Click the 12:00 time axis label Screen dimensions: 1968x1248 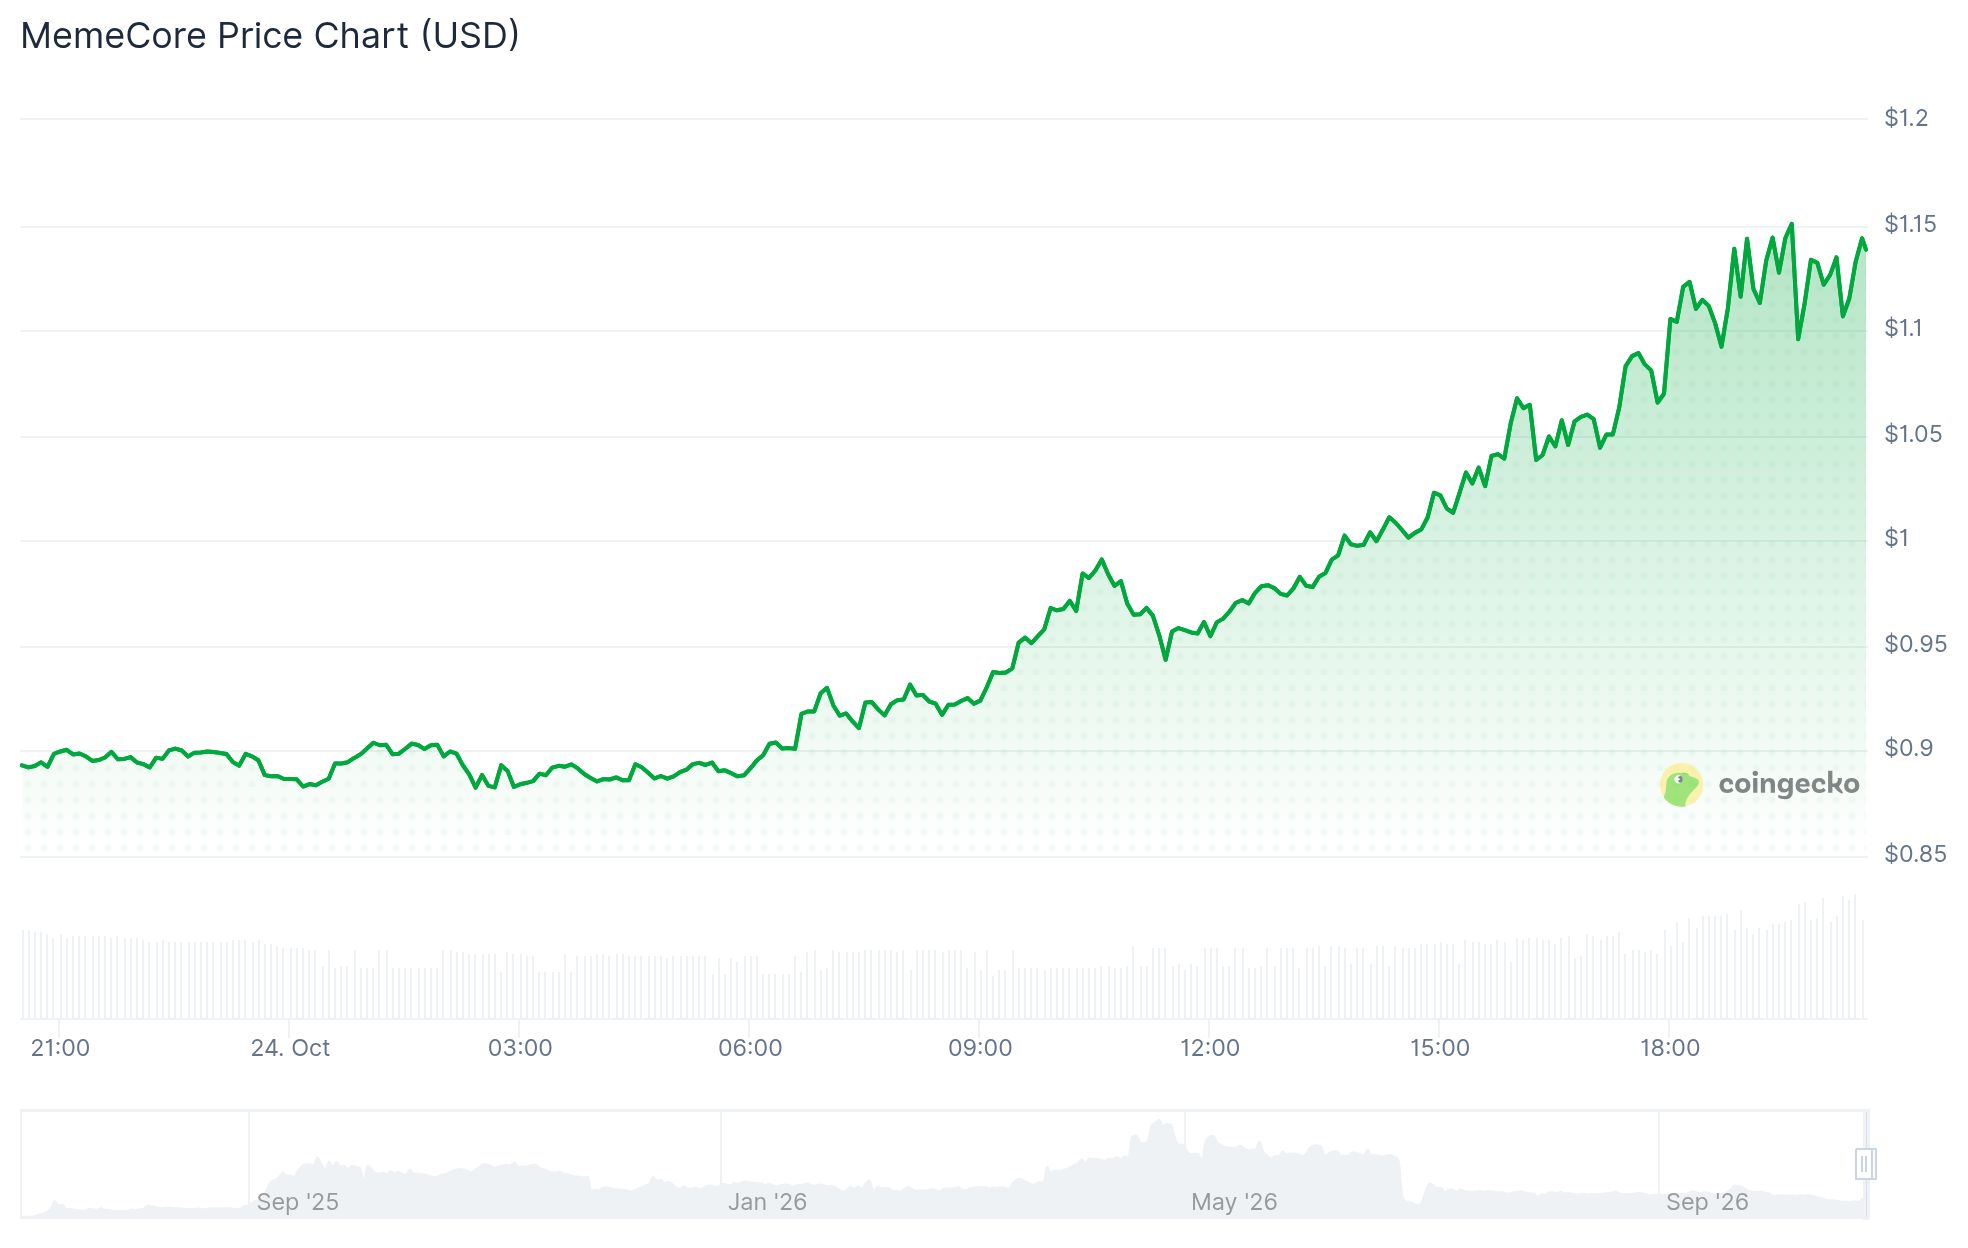[x=1210, y=1048]
